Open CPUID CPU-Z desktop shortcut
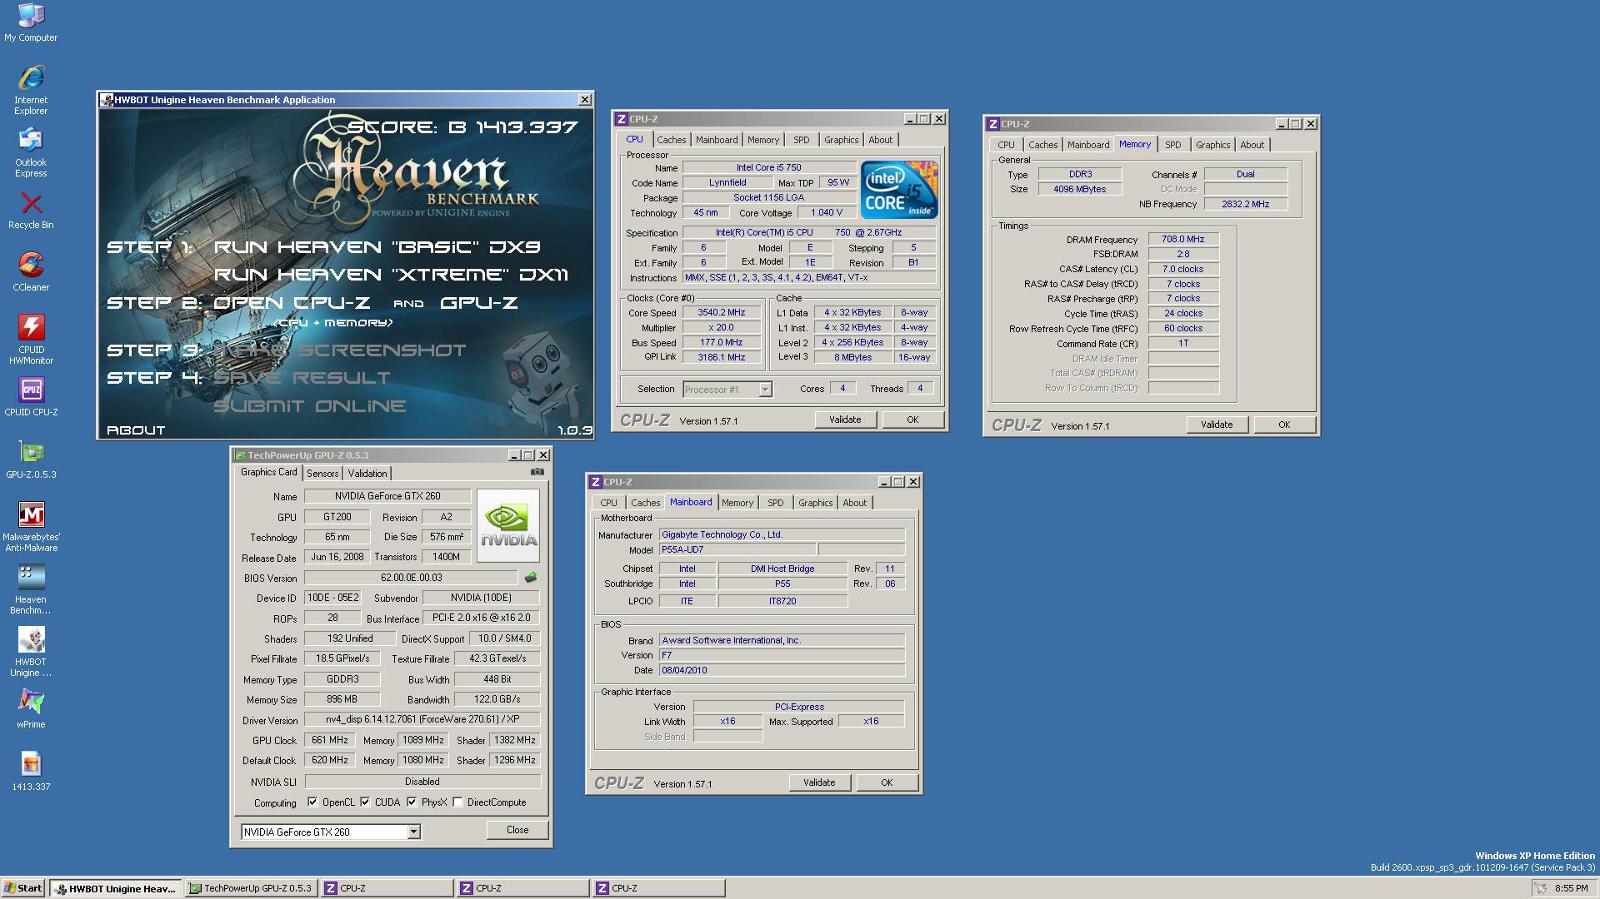1600x899 pixels. 31,397
